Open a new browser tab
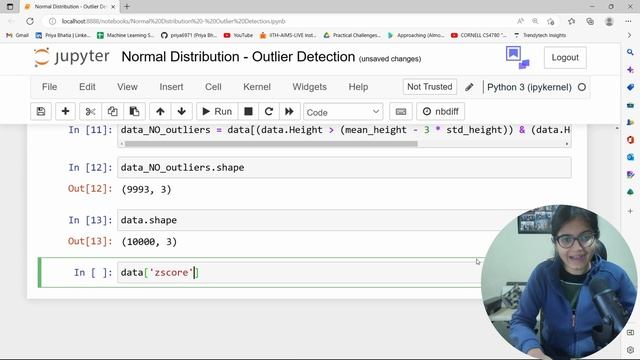Image resolution: width=640 pixels, height=360 pixels. coord(127,7)
